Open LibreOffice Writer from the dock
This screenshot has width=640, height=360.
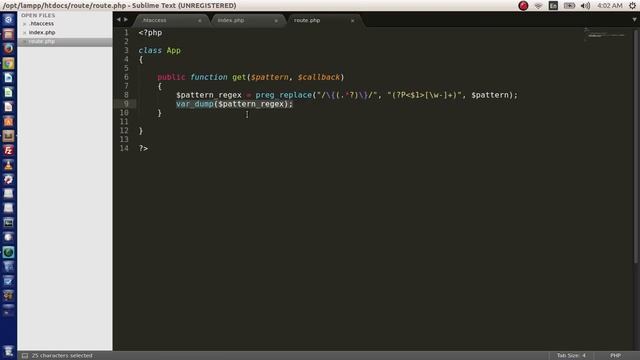point(8,78)
